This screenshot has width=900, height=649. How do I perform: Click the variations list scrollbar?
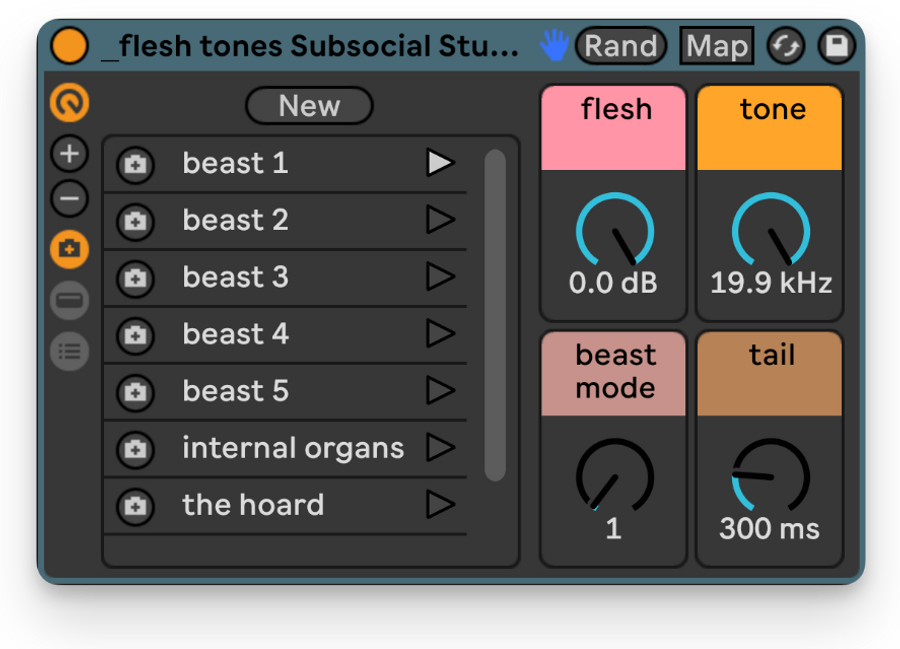pyautogui.click(x=495, y=315)
